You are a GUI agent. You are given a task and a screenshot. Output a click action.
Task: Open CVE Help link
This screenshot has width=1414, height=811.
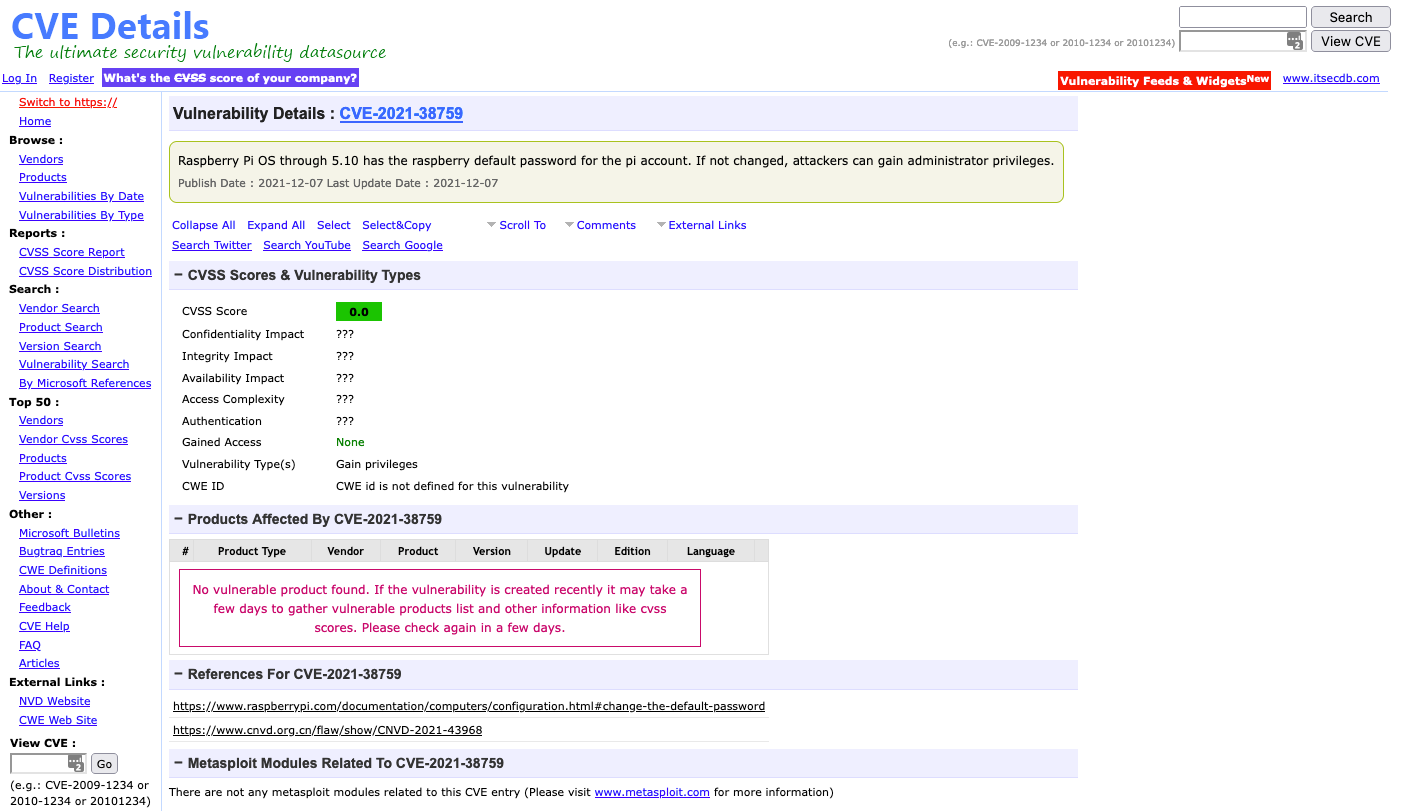coord(44,626)
